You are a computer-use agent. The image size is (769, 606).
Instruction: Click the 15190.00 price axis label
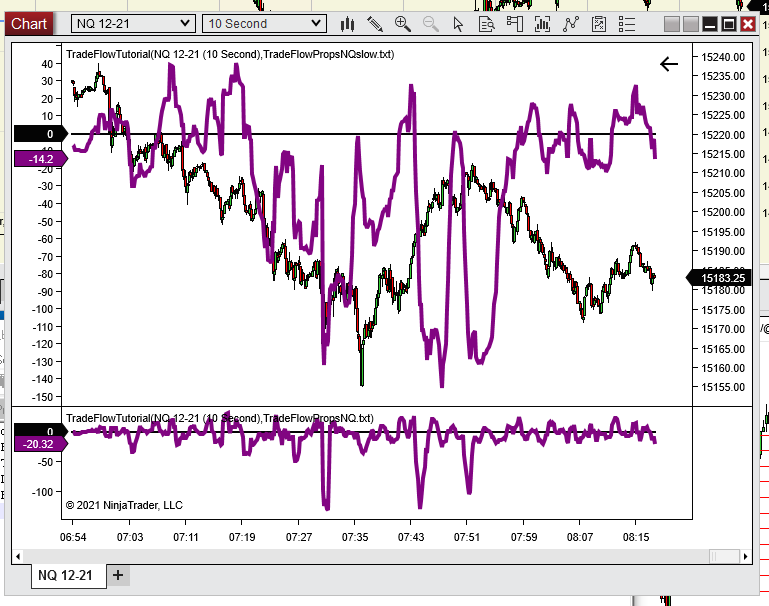(723, 251)
